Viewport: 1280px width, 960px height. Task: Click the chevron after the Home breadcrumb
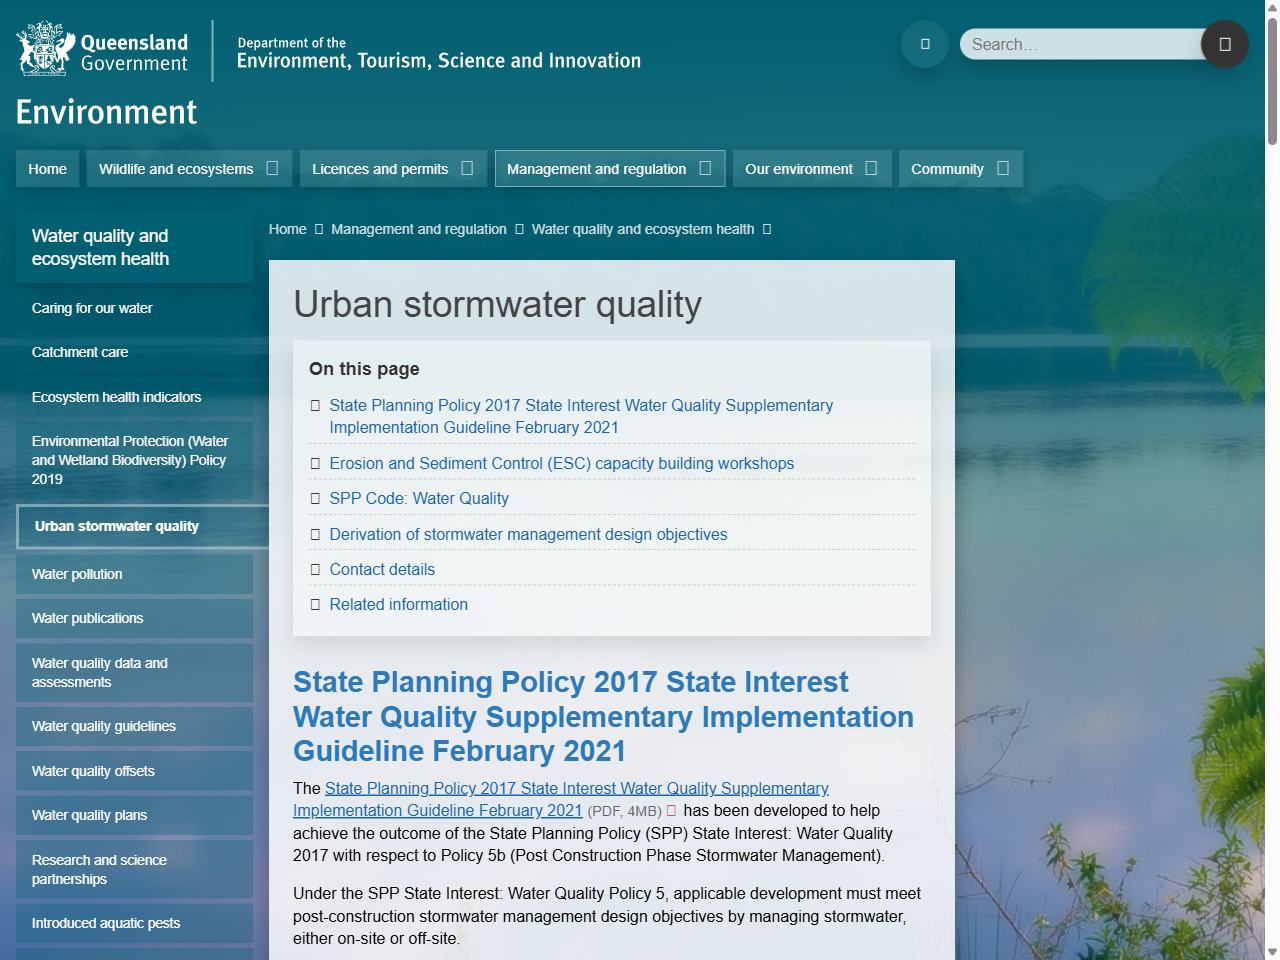(x=317, y=229)
